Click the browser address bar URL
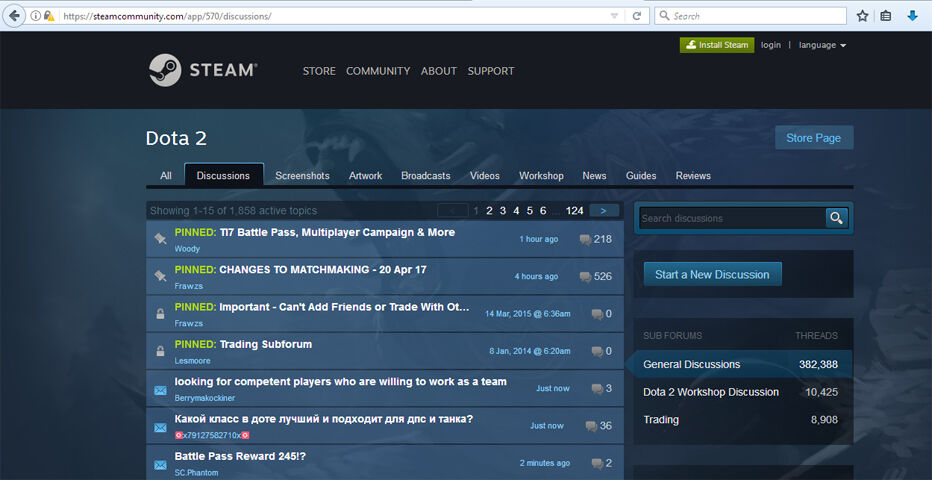 tap(167, 16)
